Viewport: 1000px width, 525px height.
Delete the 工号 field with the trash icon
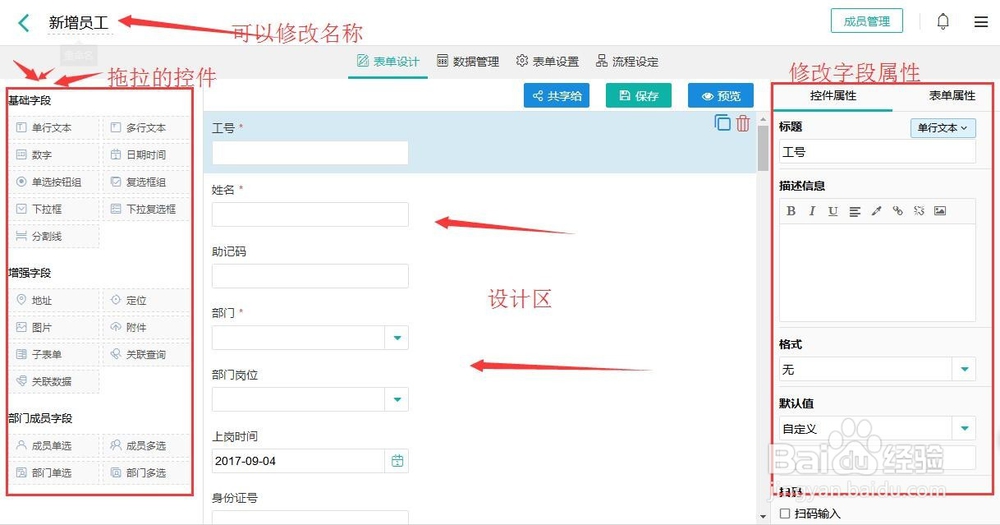(x=742, y=123)
